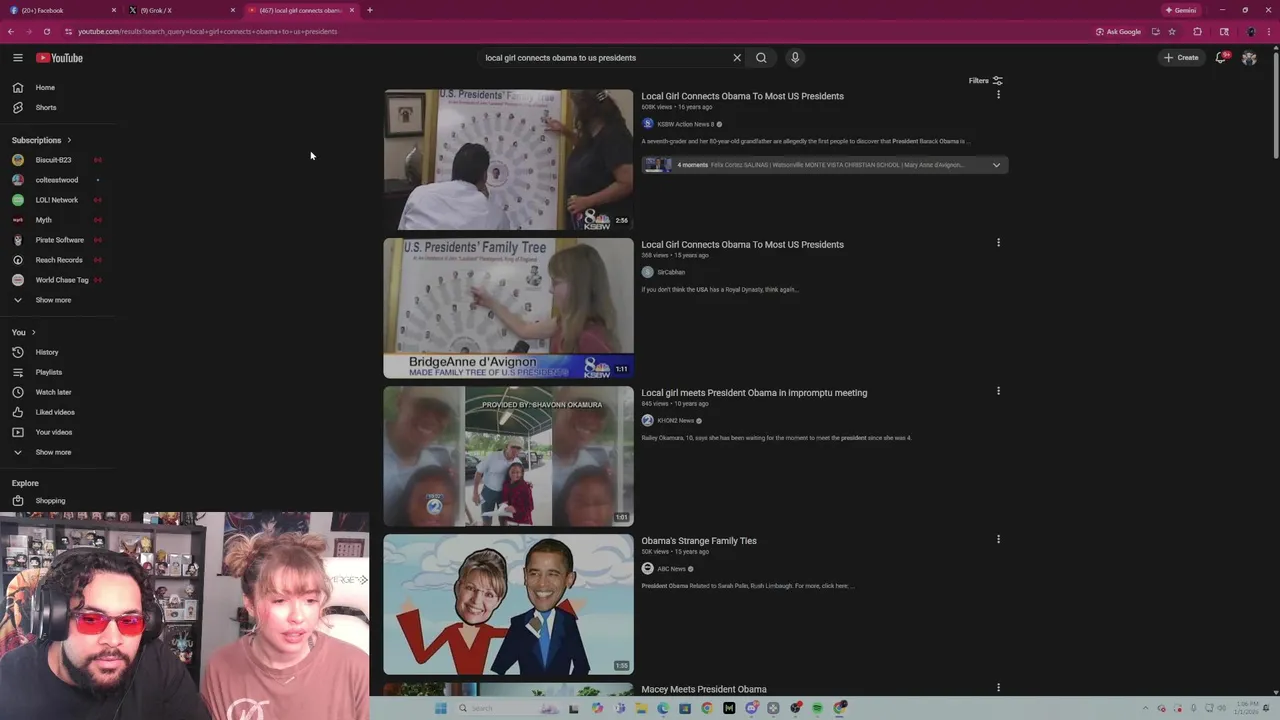The width and height of the screenshot is (1280, 720).
Task: Expand the 4 moments chevron
Action: 996,165
